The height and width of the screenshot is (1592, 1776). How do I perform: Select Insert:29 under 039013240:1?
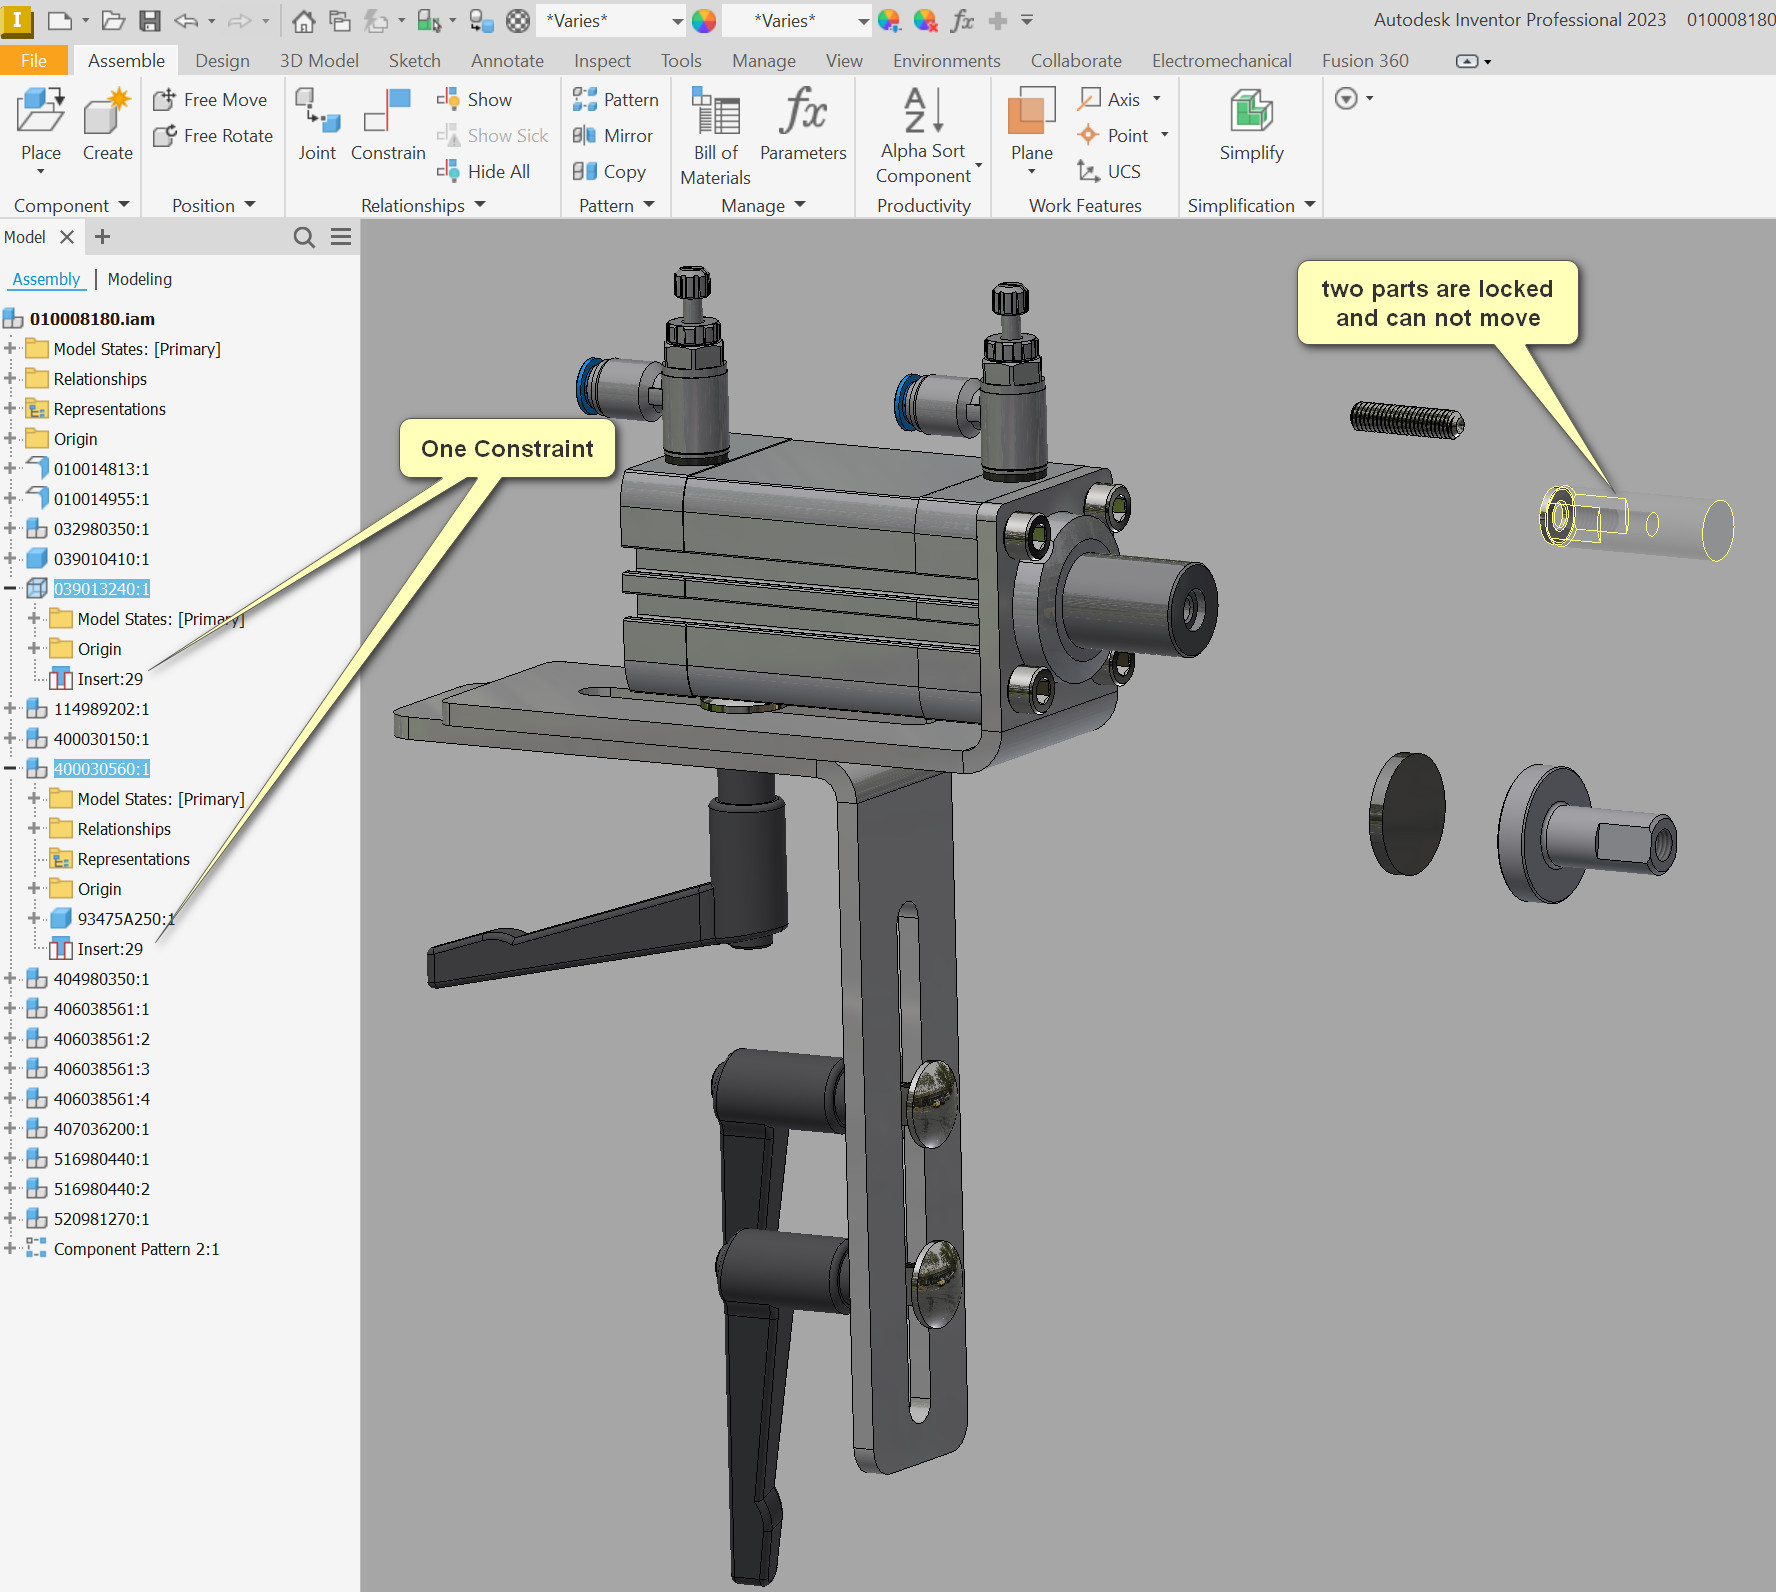point(110,679)
